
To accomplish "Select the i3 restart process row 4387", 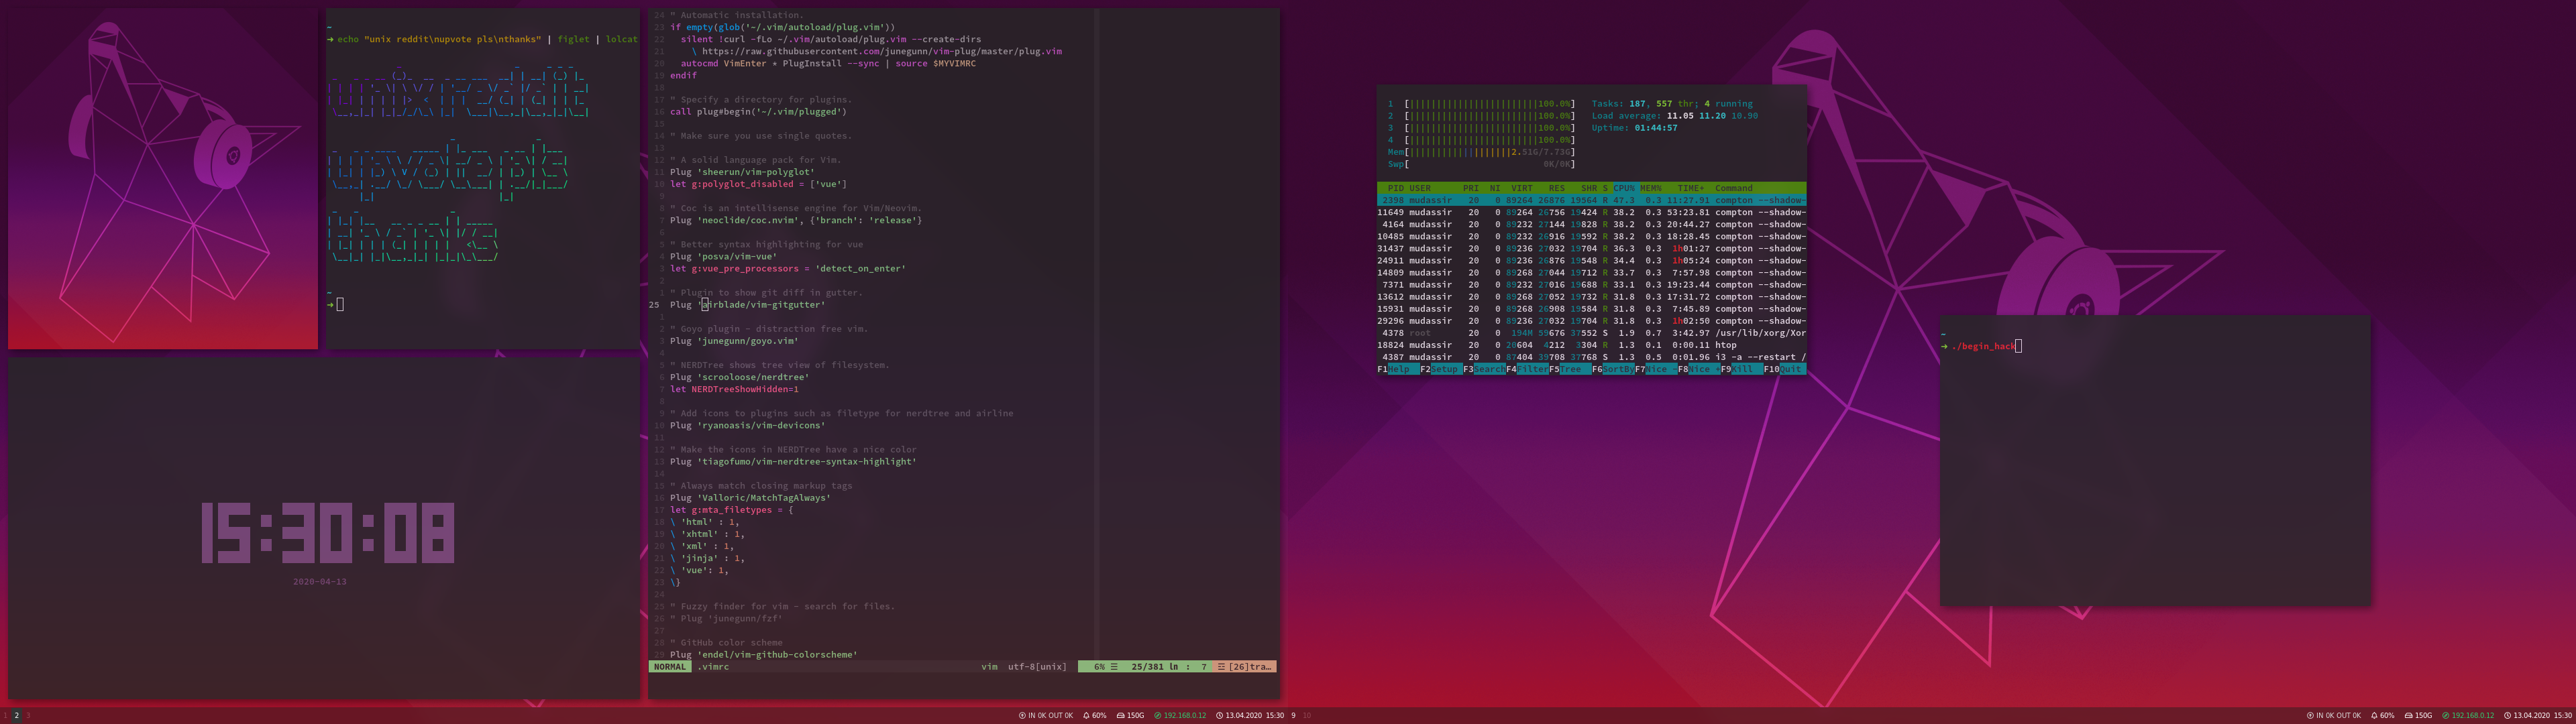I will tap(1592, 357).
